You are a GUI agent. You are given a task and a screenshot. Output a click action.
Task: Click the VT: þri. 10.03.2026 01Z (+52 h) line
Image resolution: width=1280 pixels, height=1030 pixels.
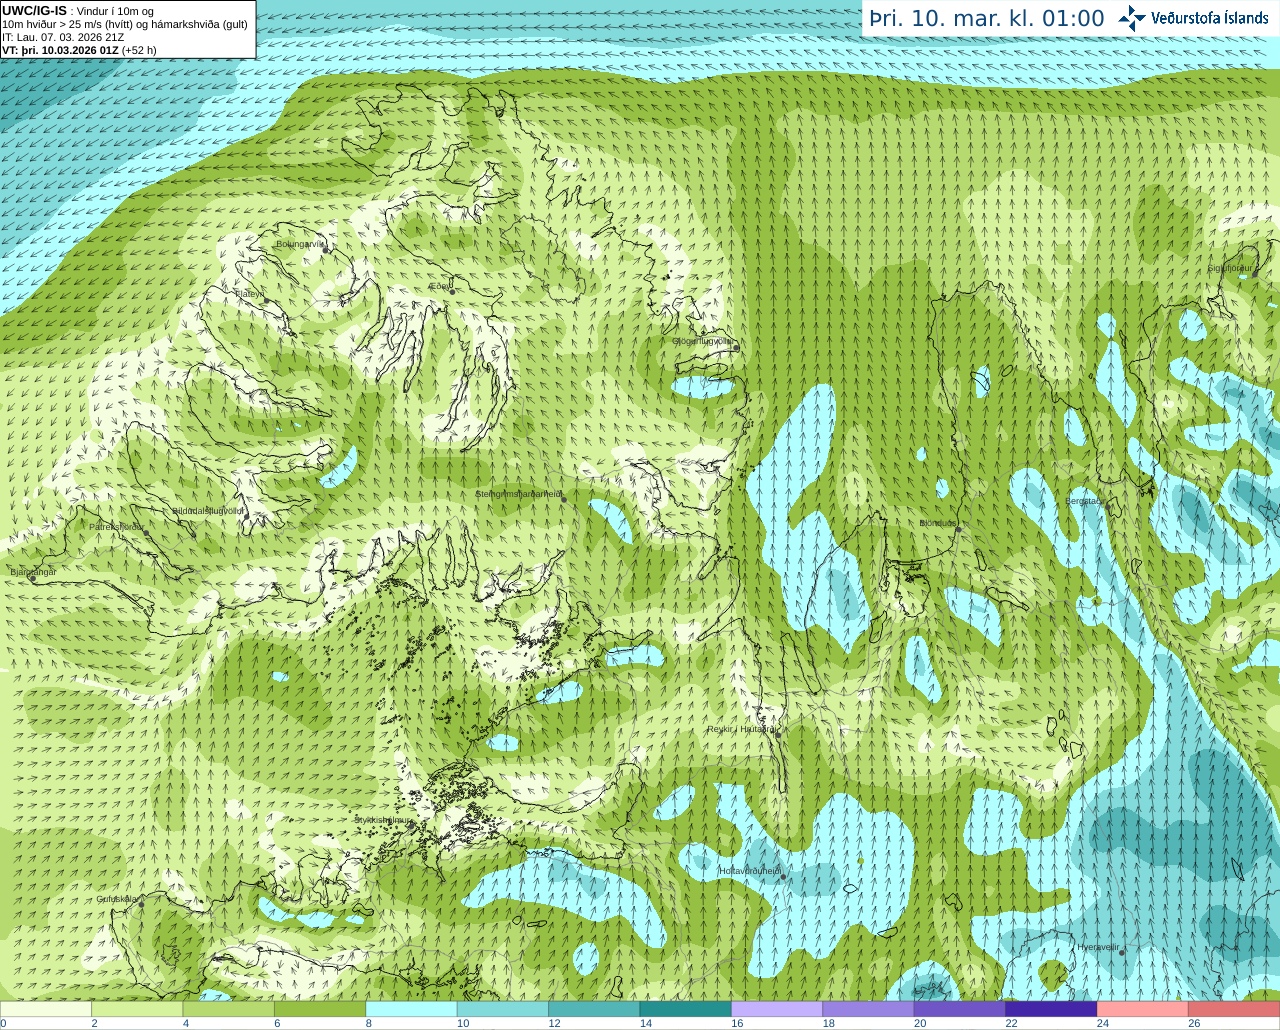click(79, 50)
